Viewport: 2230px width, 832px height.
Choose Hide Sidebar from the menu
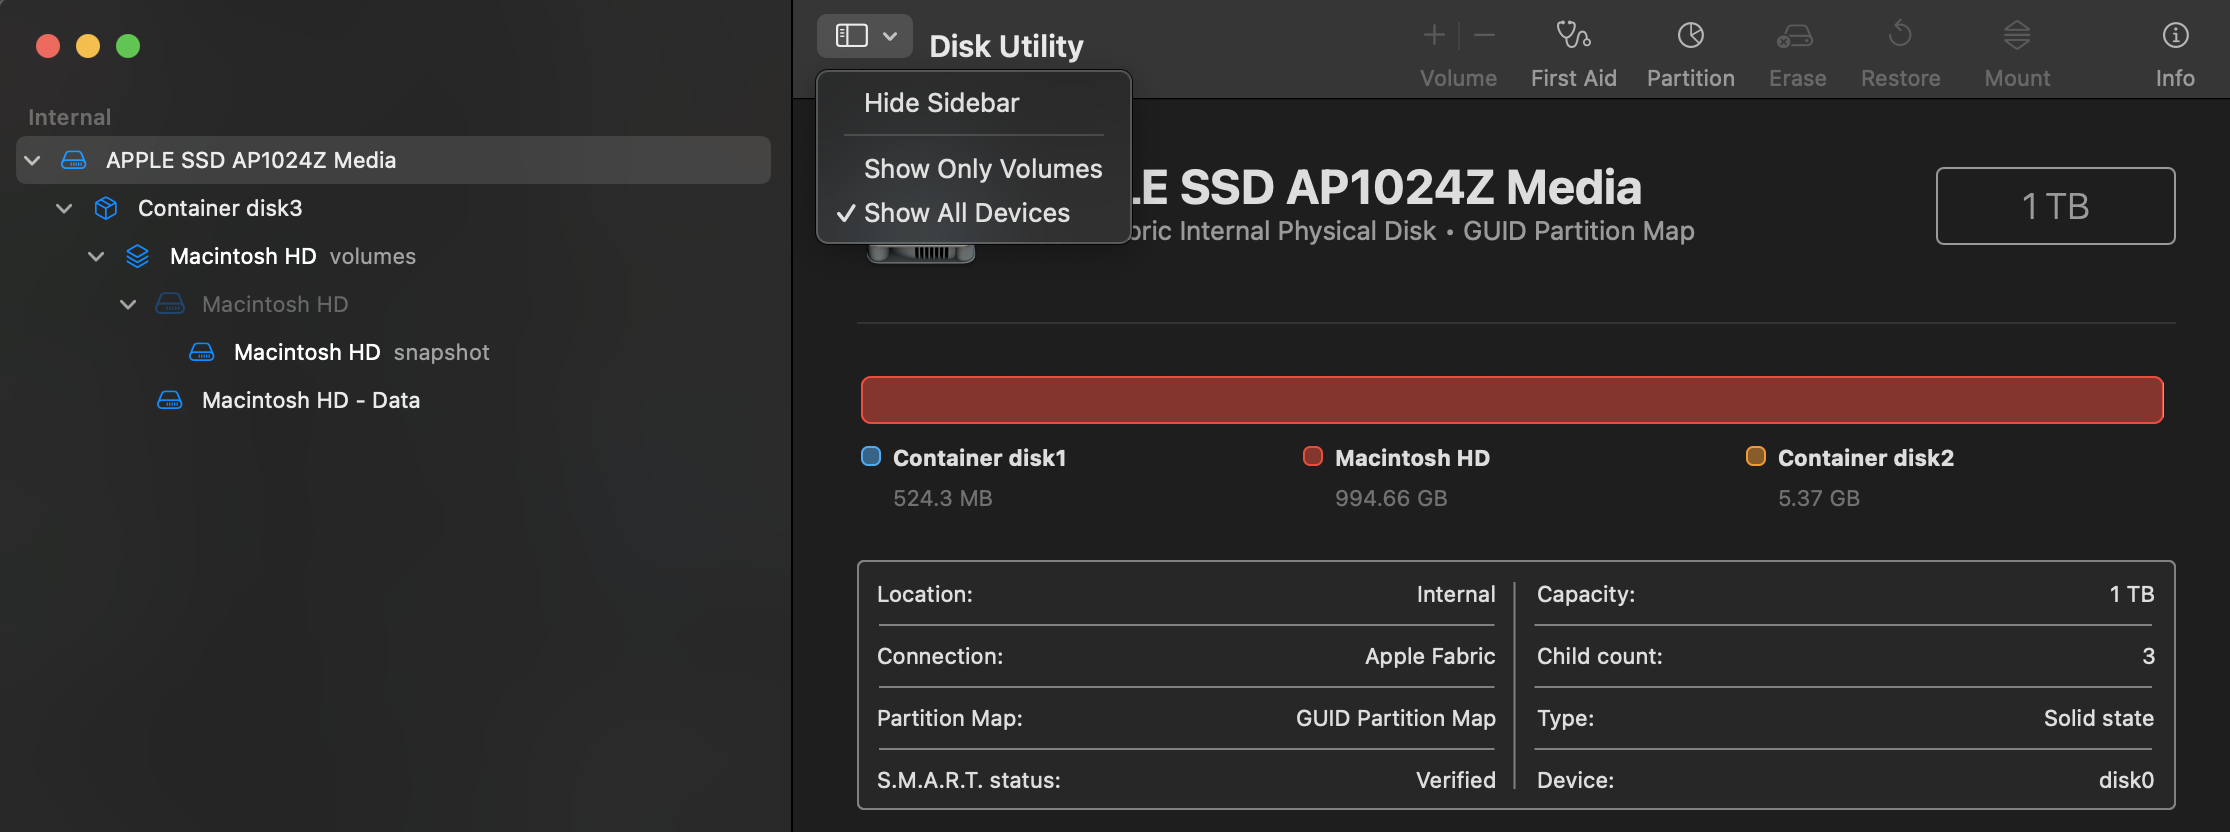pos(941,103)
